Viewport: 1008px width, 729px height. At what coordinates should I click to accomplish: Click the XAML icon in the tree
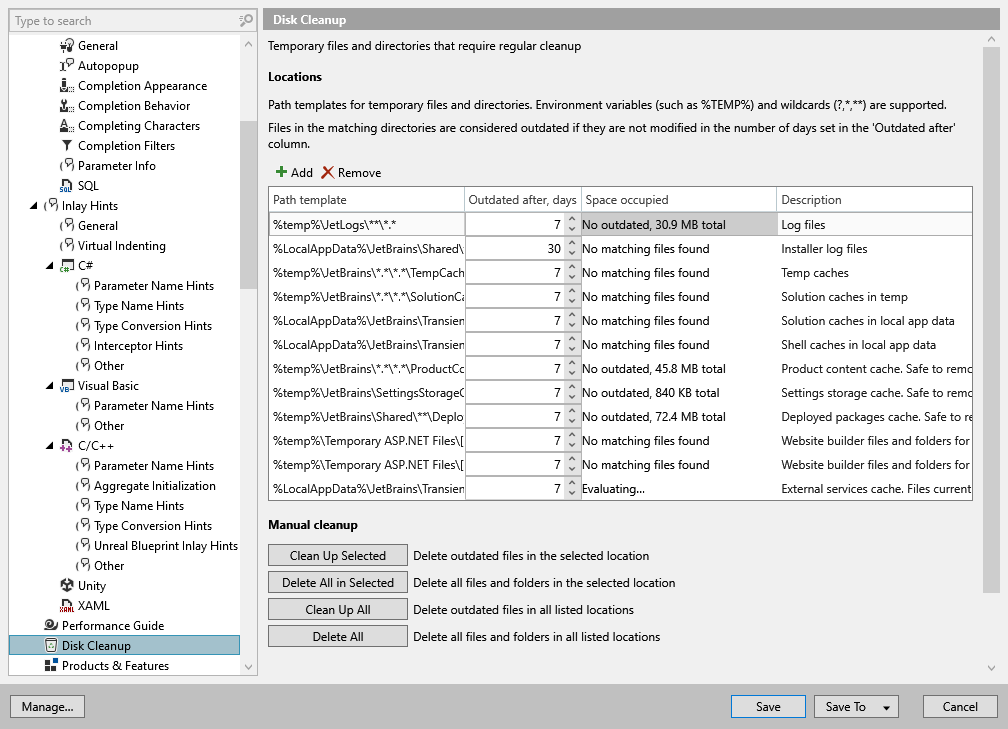67,606
